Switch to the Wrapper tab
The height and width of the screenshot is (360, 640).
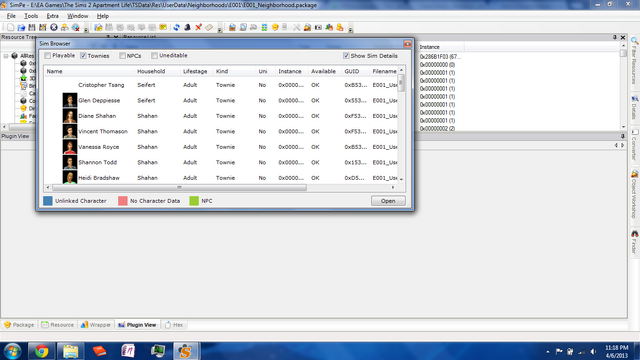coord(96,325)
